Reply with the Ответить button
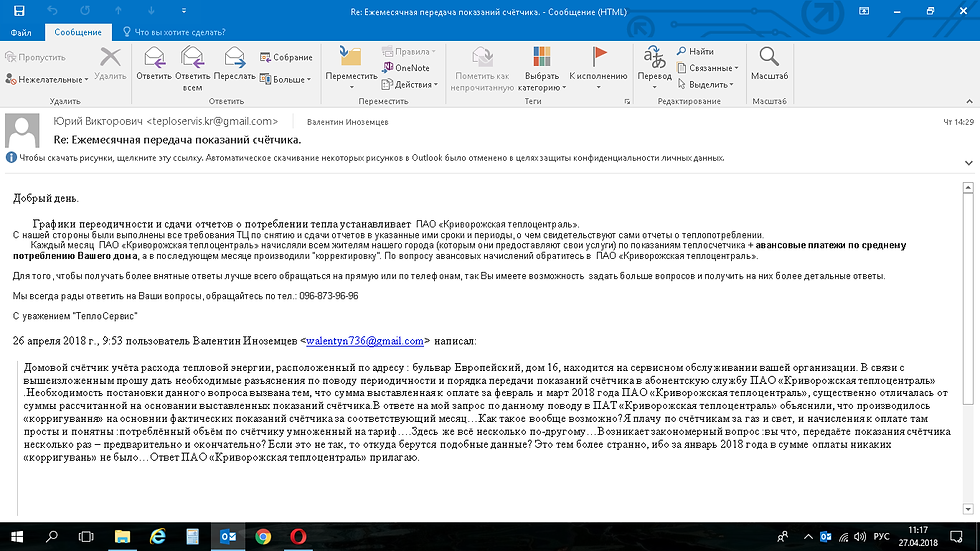 click(x=154, y=64)
